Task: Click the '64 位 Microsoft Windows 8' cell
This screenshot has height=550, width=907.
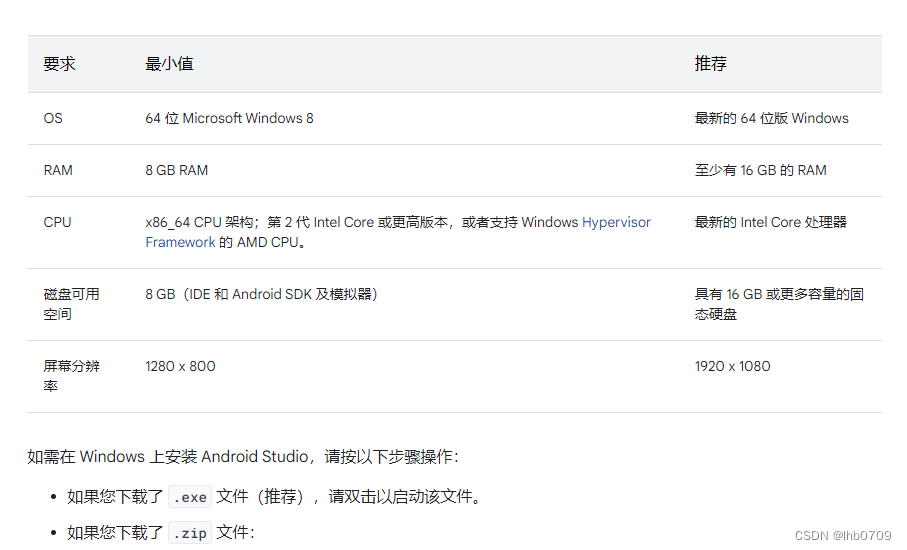Action: pyautogui.click(x=229, y=119)
